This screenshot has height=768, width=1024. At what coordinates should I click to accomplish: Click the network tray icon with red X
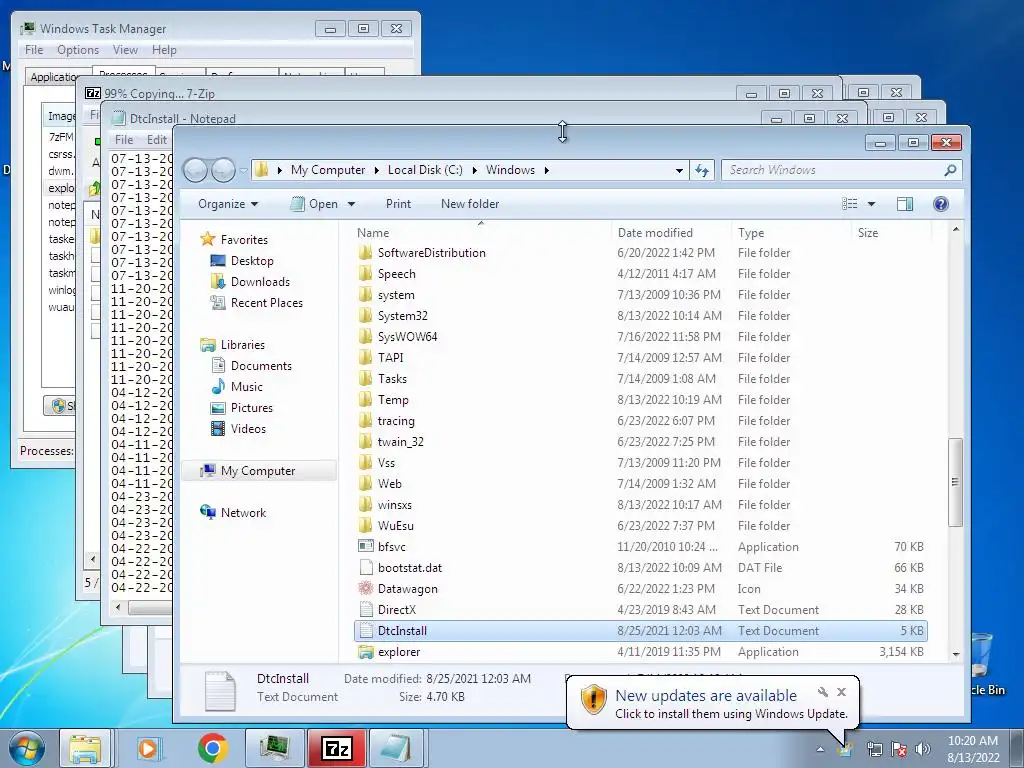(x=899, y=748)
